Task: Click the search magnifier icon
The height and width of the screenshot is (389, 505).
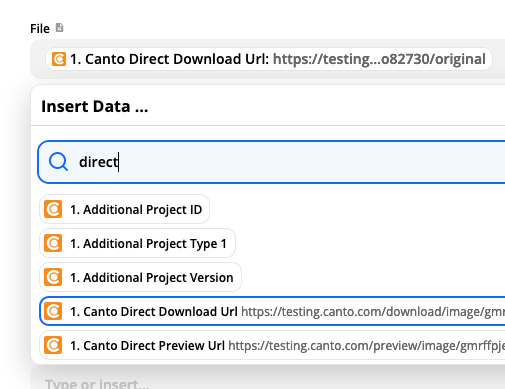Action: coord(58,162)
